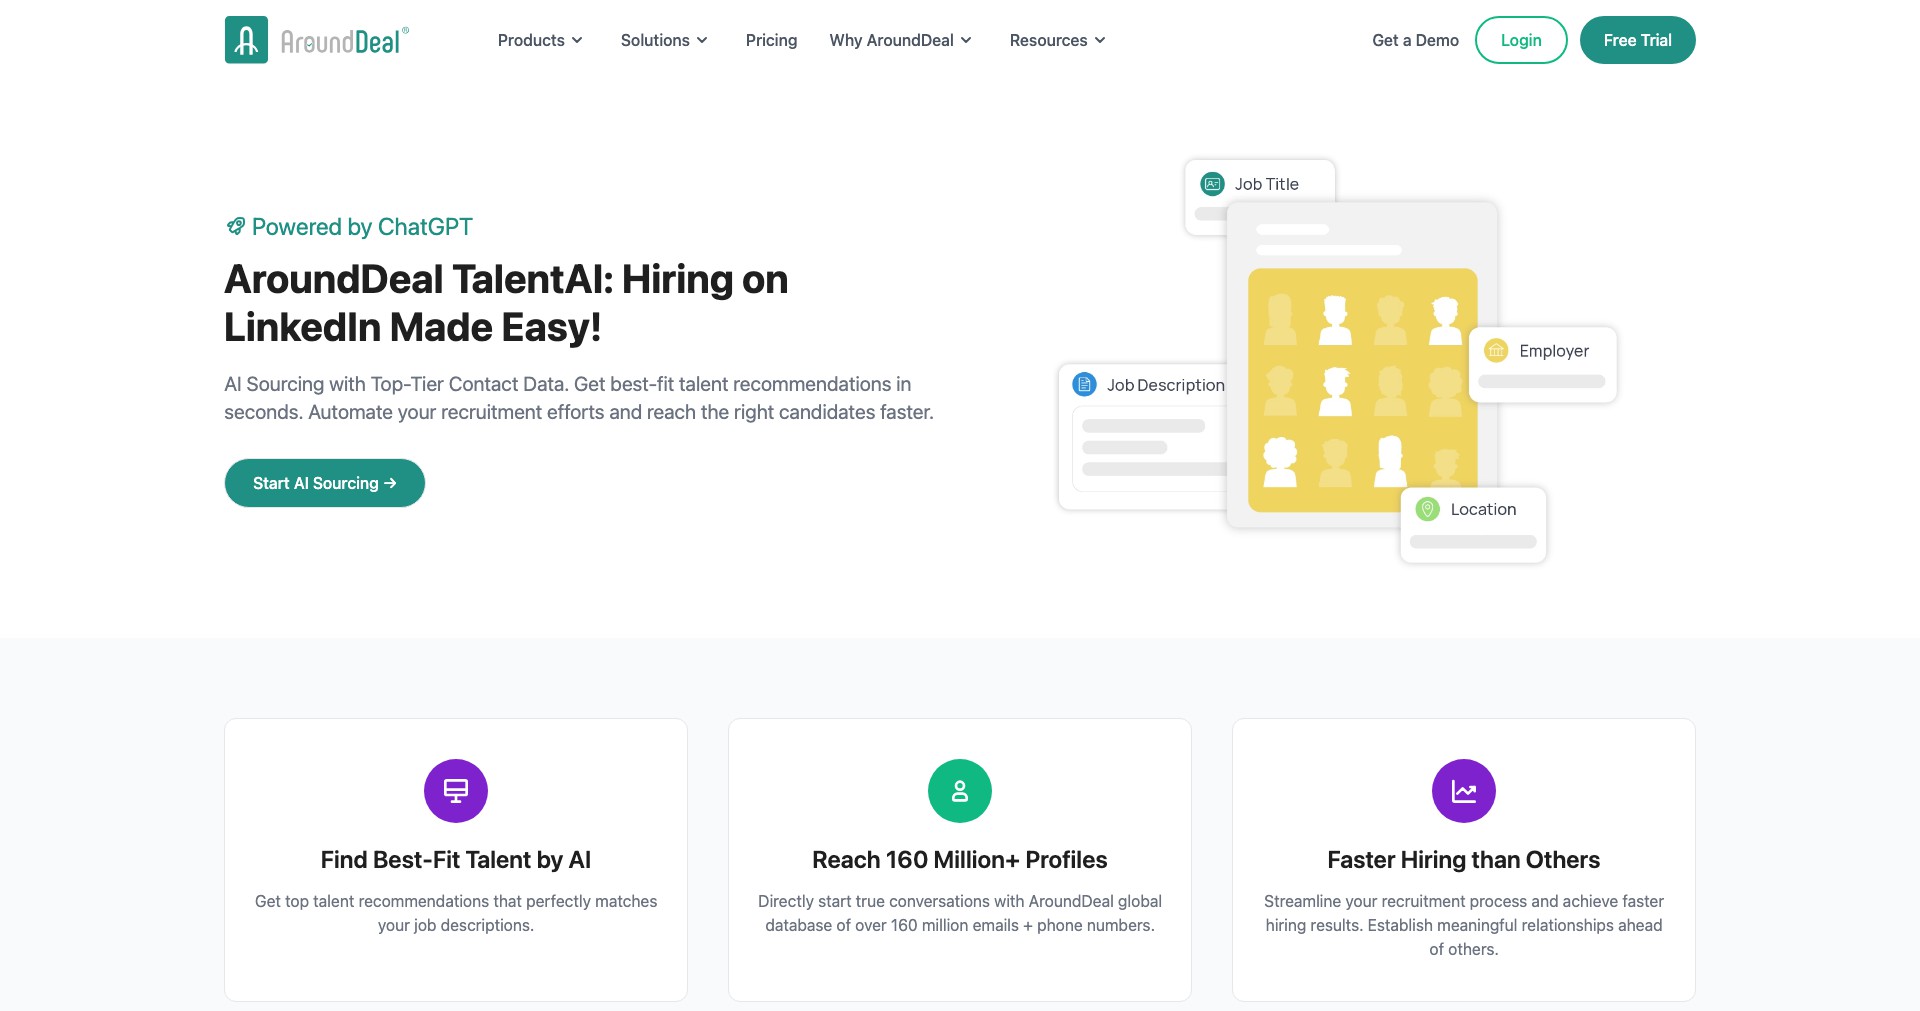
Task: Click the purple chart icon above Faster Hiring
Action: [x=1464, y=791]
